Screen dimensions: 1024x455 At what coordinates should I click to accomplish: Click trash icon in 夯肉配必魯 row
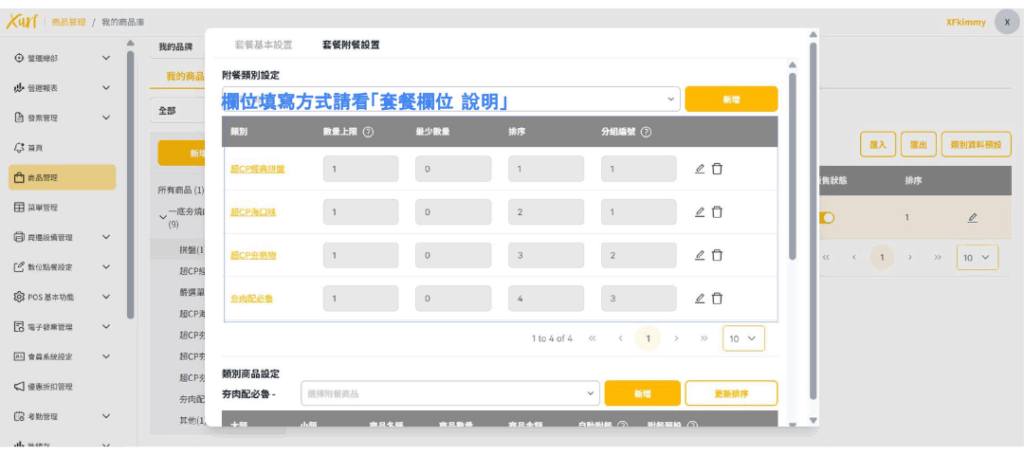tap(717, 298)
